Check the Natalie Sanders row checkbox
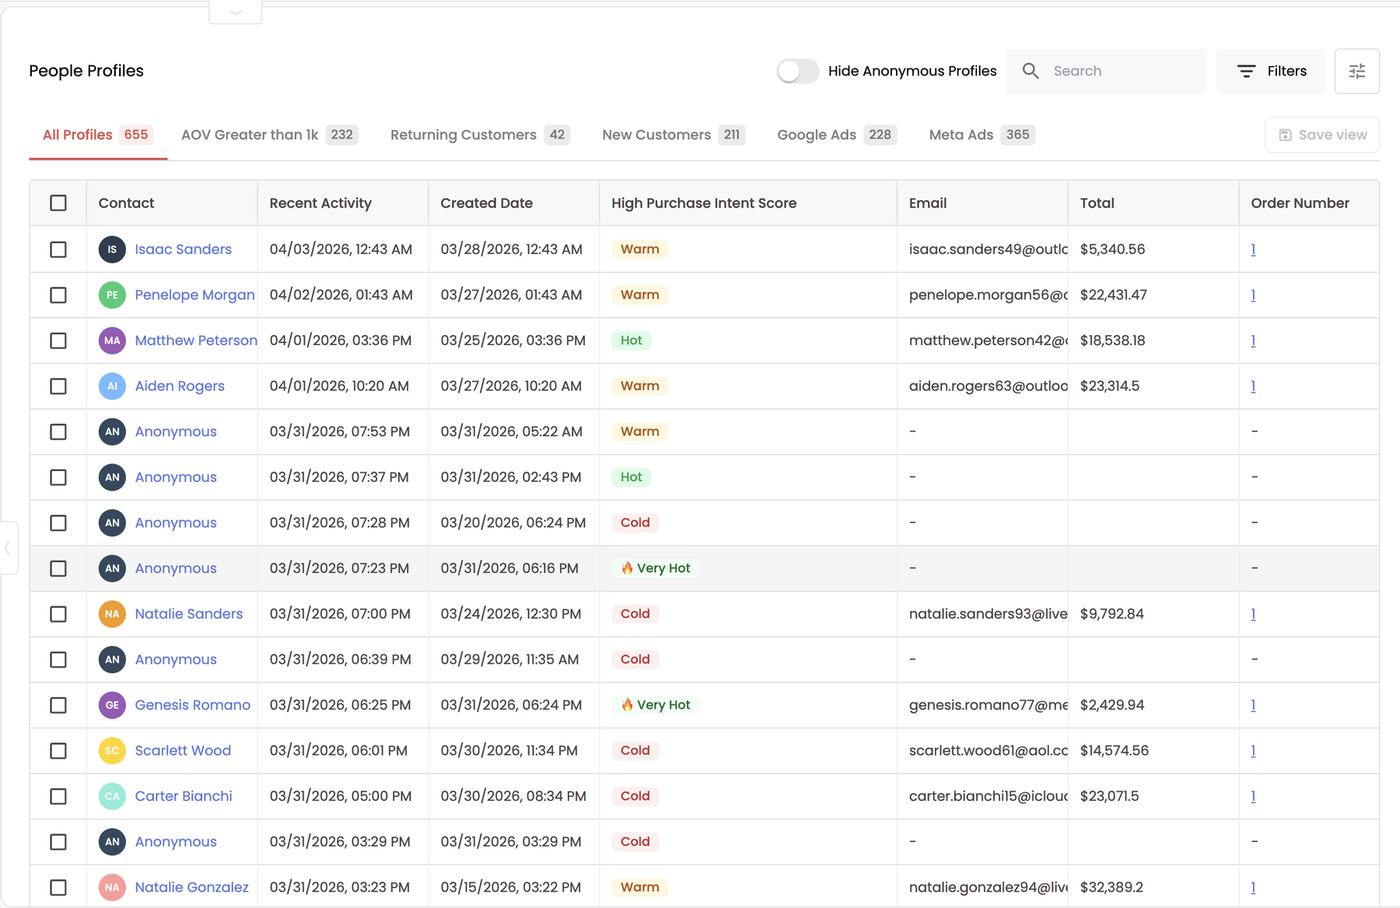Viewport: 1400px width, 908px height. tap(58, 614)
